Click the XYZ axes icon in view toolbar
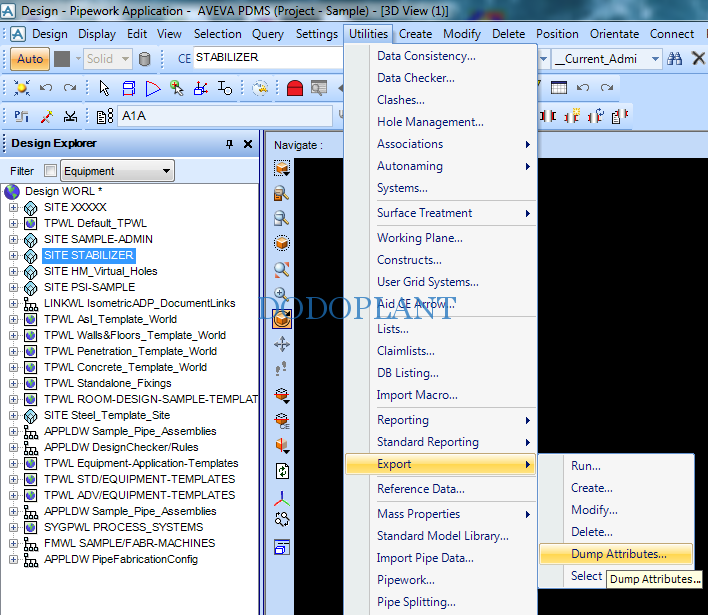 282,498
